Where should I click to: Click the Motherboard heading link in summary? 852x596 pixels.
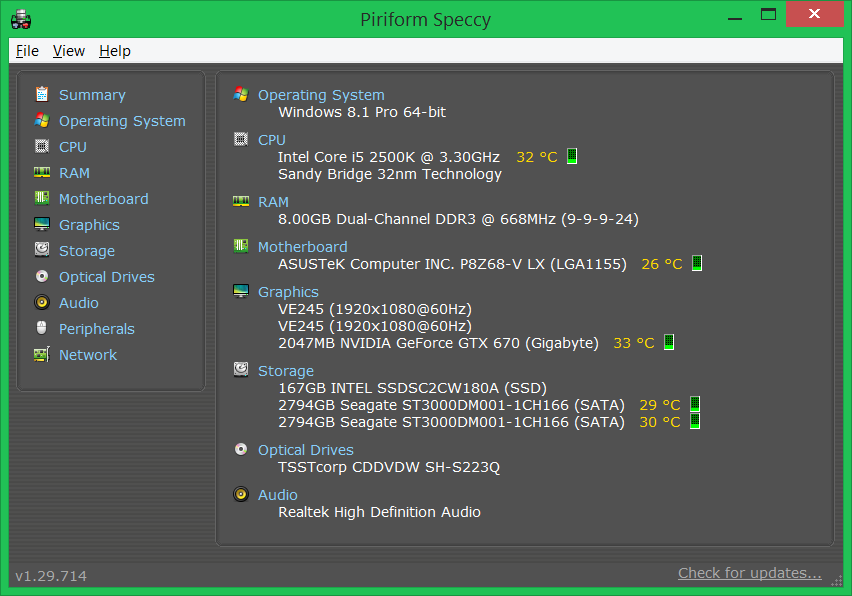pos(303,247)
